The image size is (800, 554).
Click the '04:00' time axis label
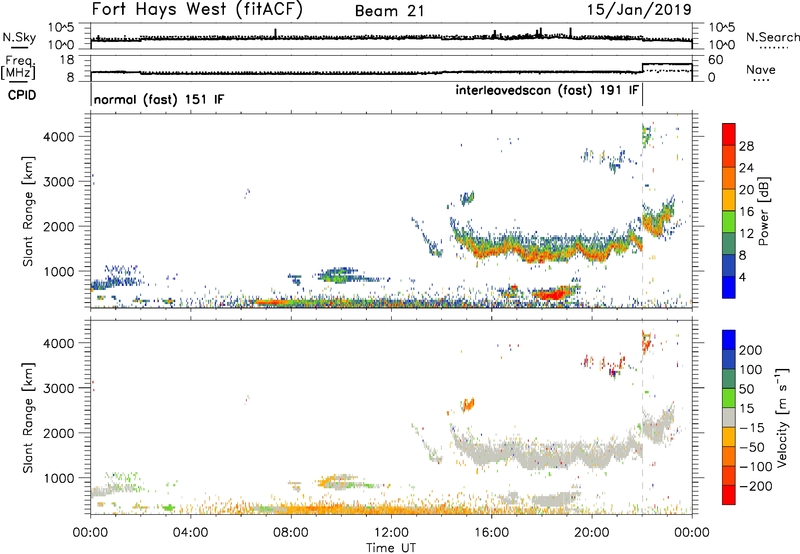click(190, 533)
